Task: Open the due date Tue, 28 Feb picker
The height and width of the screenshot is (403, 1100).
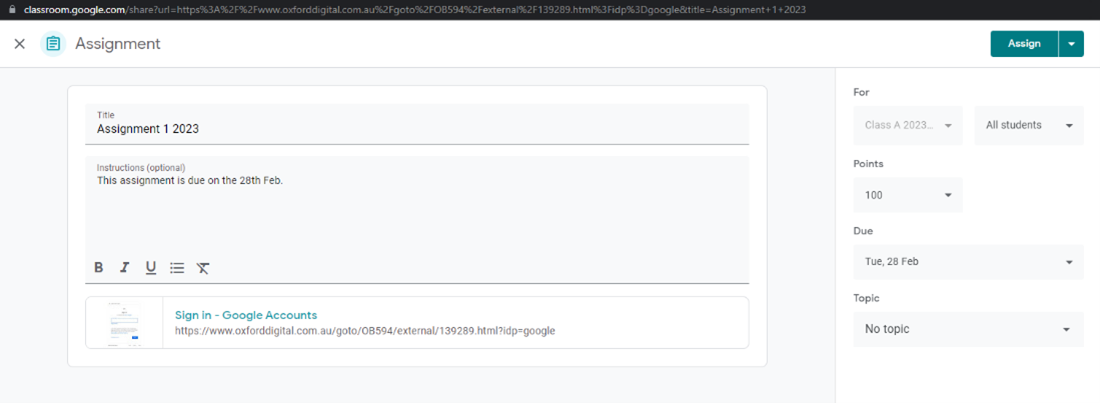Action: coord(967,262)
